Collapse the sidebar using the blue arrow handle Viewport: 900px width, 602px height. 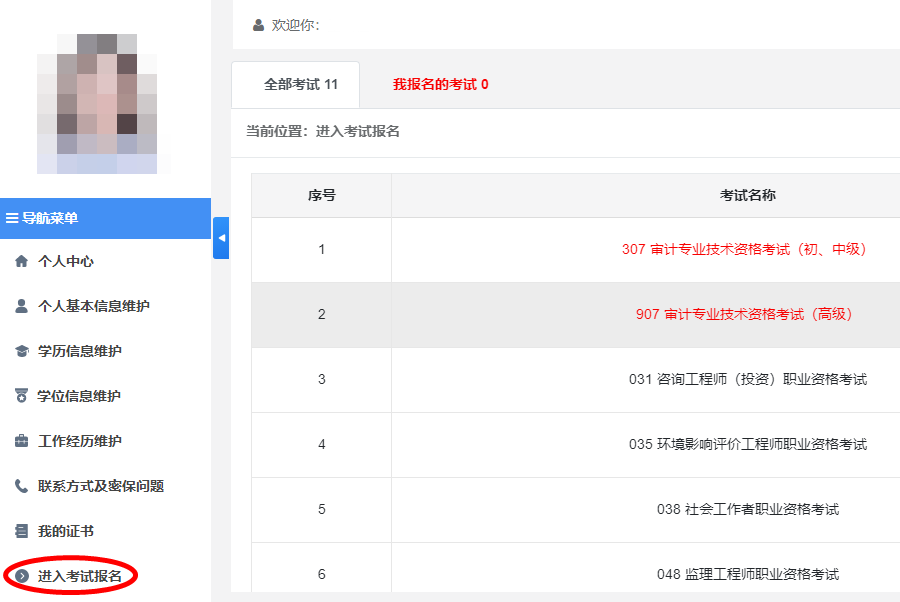click(221, 238)
